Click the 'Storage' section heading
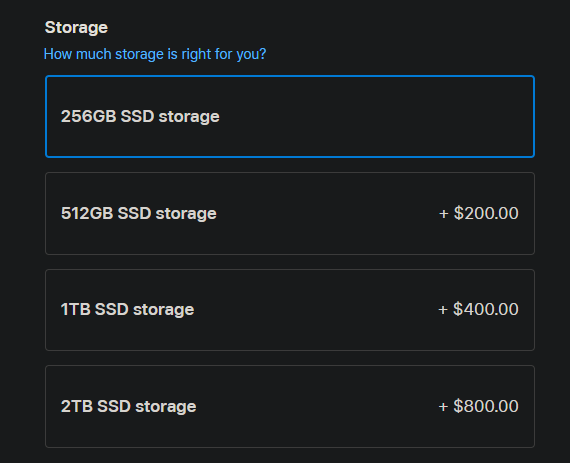 point(76,28)
